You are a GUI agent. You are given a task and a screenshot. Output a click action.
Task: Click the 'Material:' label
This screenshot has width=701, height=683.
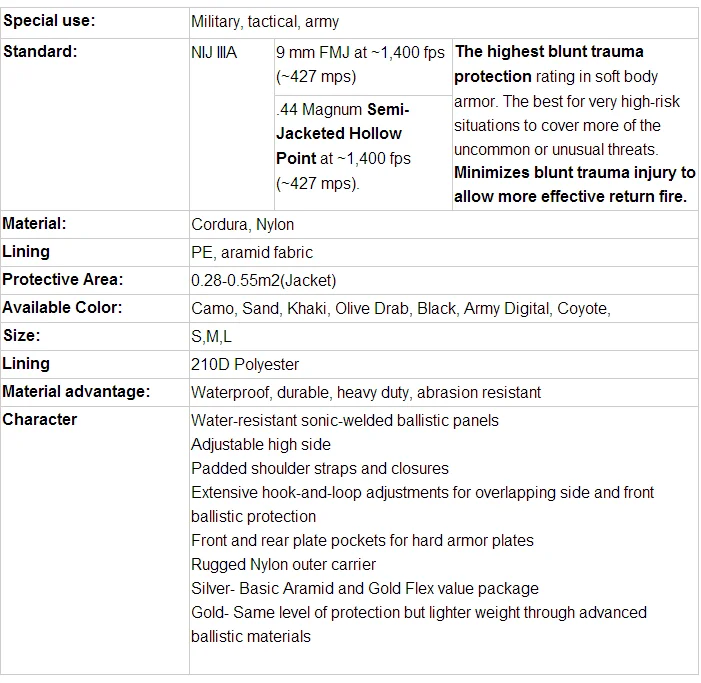point(34,223)
